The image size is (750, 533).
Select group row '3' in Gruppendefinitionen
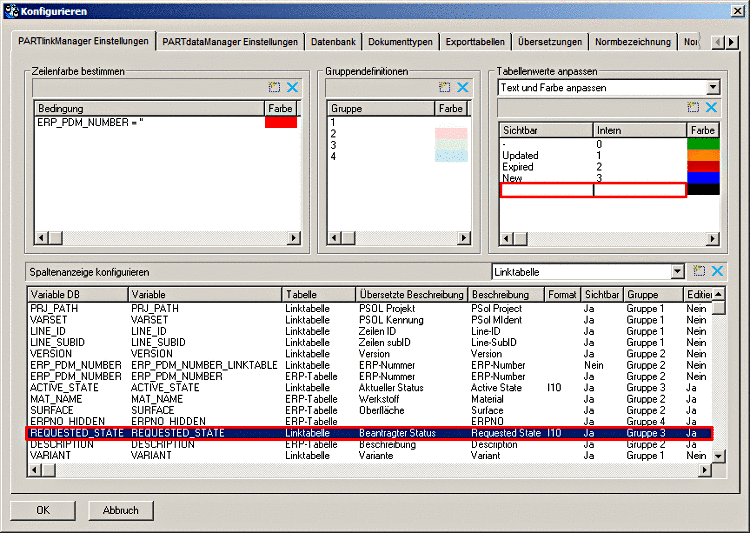coord(397,145)
